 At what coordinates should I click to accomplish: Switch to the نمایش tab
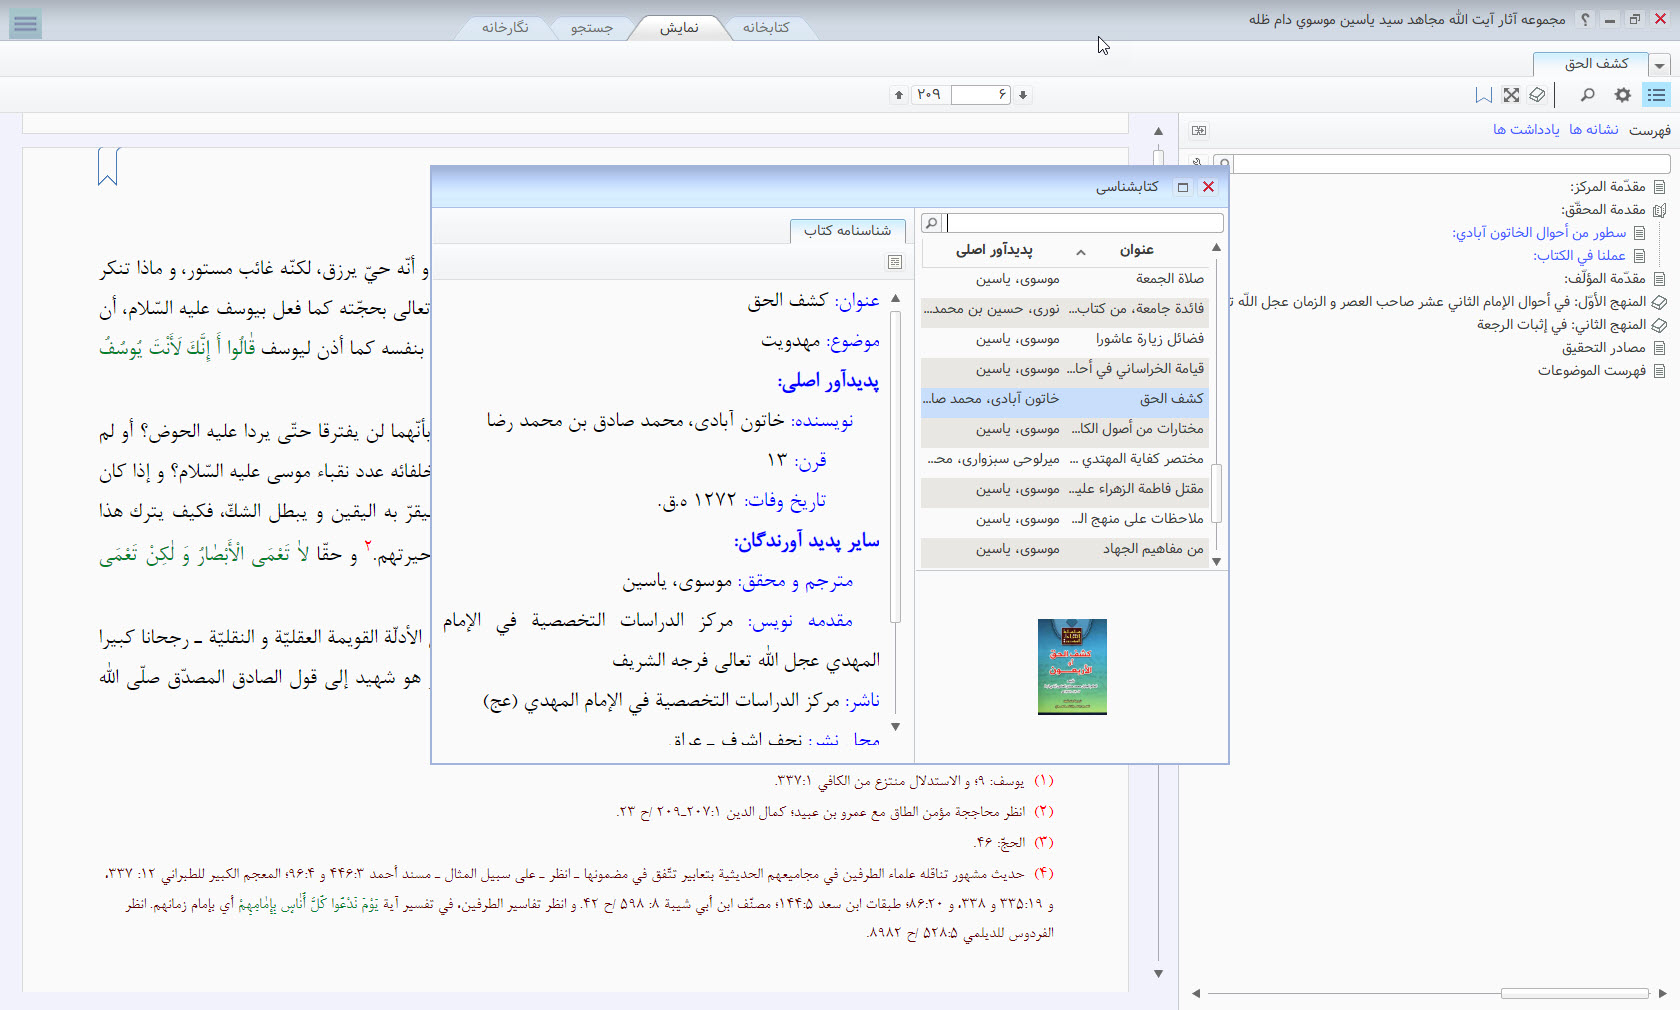679,28
